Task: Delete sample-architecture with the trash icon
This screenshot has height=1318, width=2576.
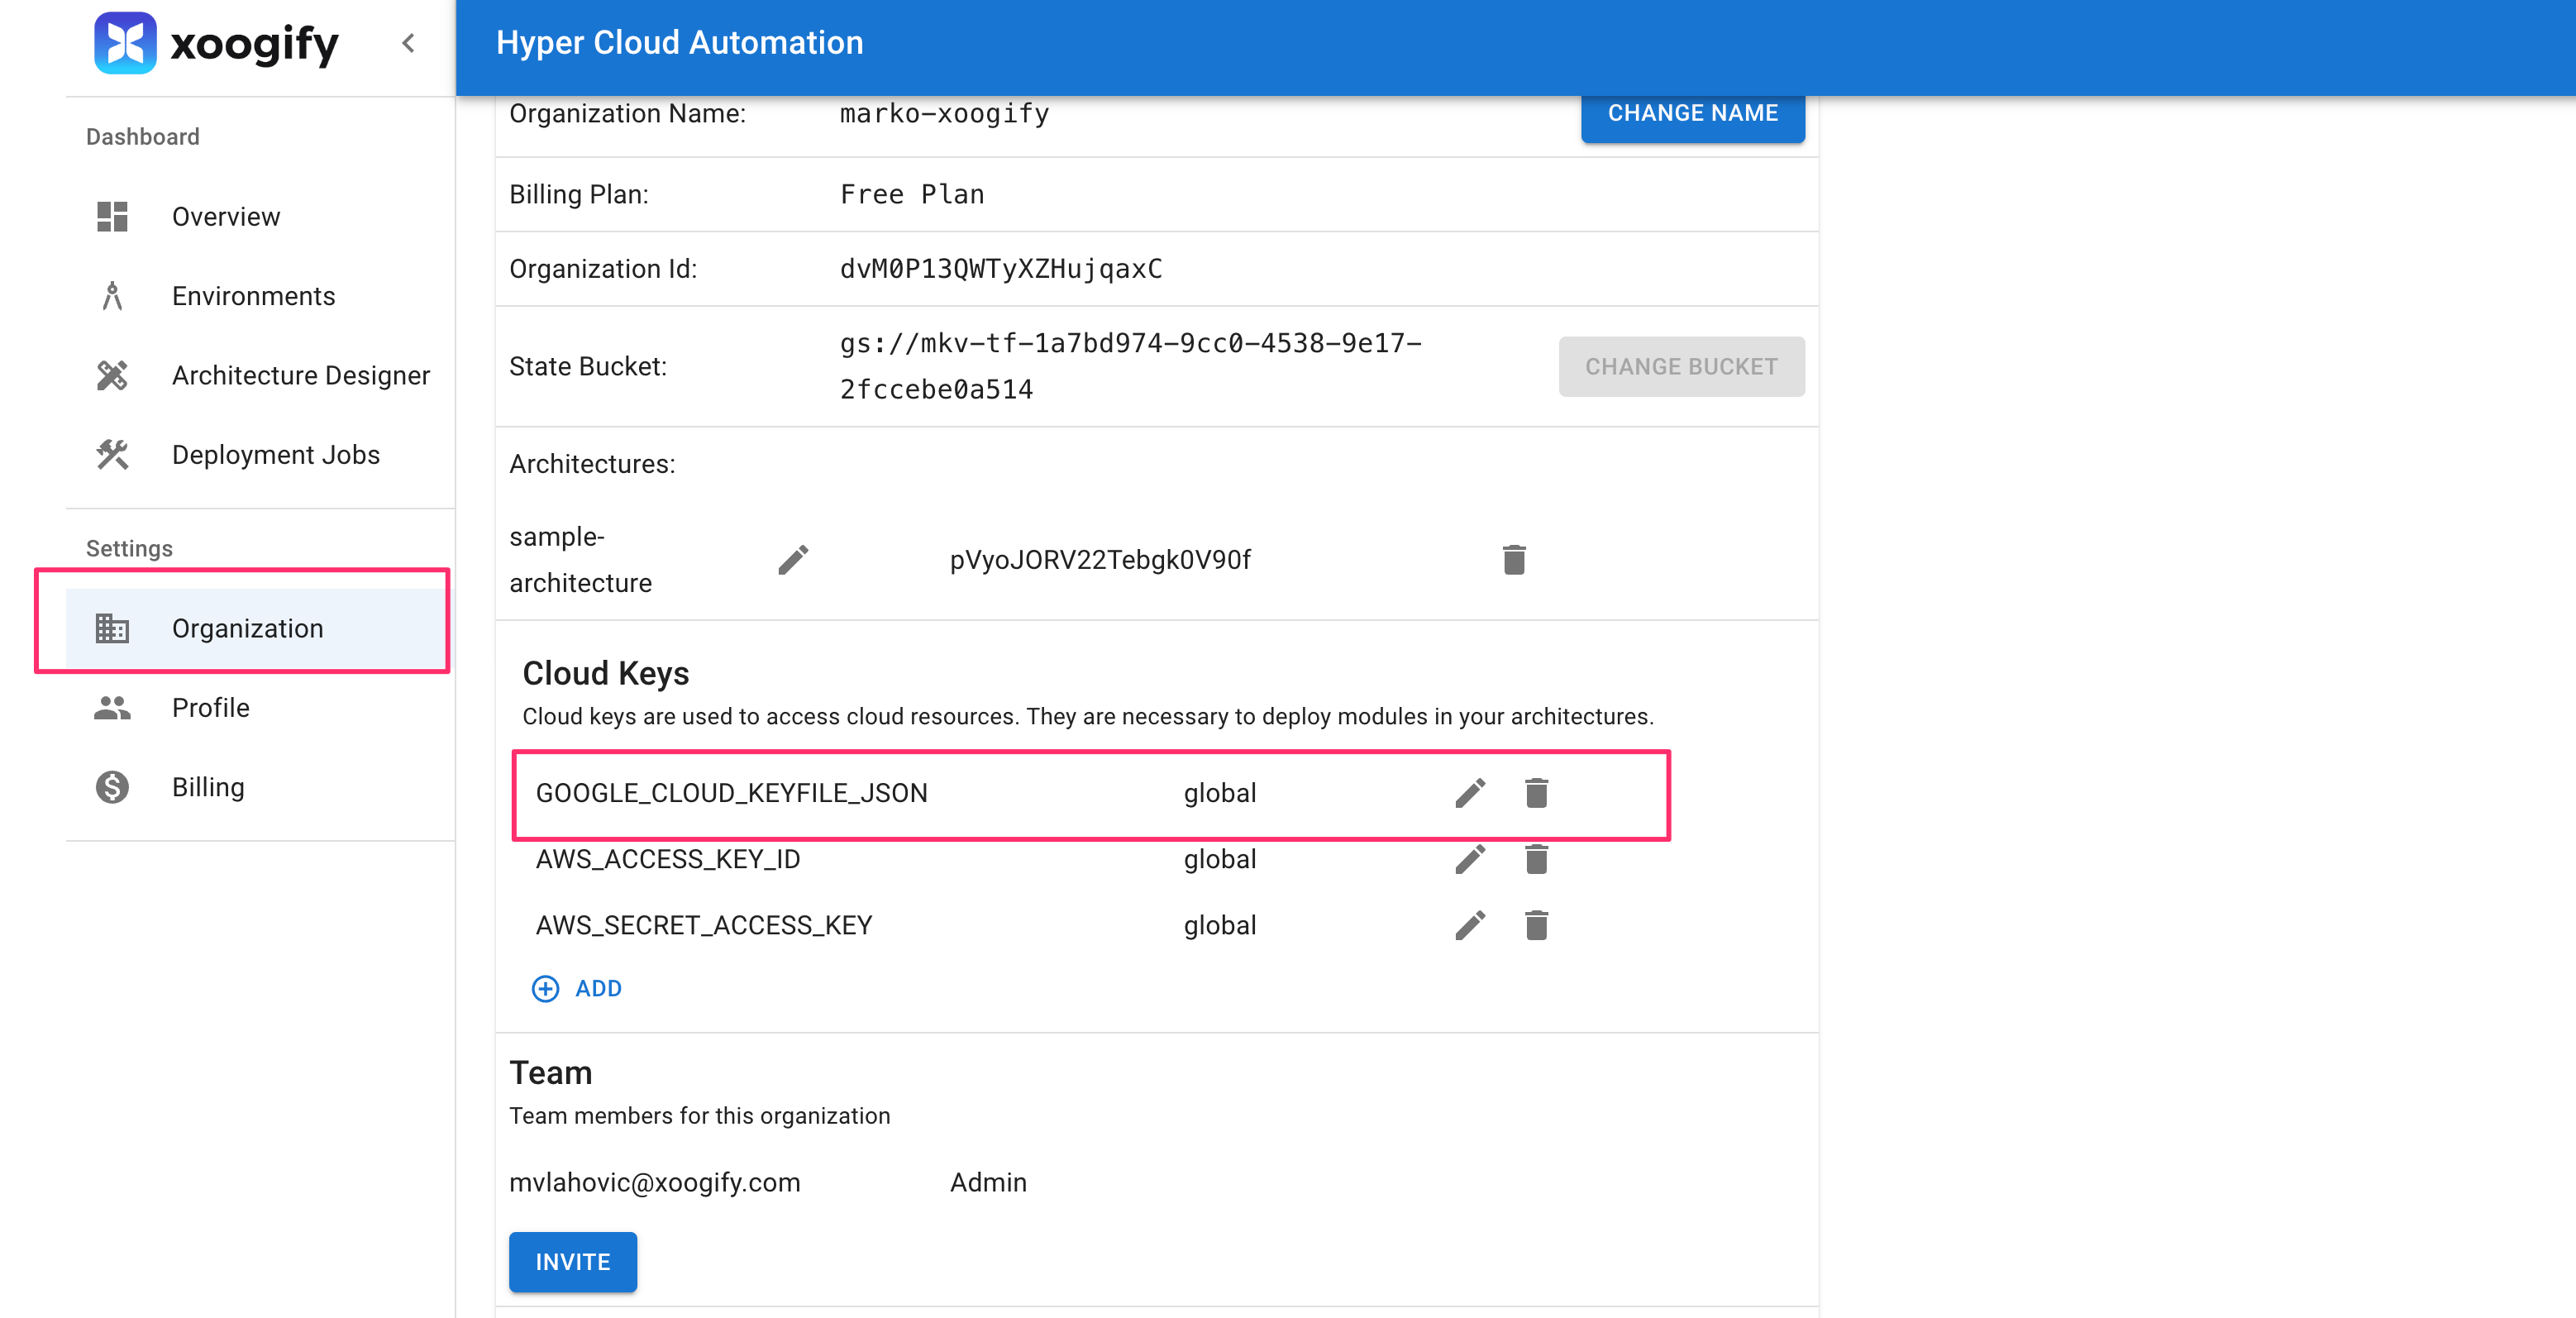Action: coord(1514,560)
